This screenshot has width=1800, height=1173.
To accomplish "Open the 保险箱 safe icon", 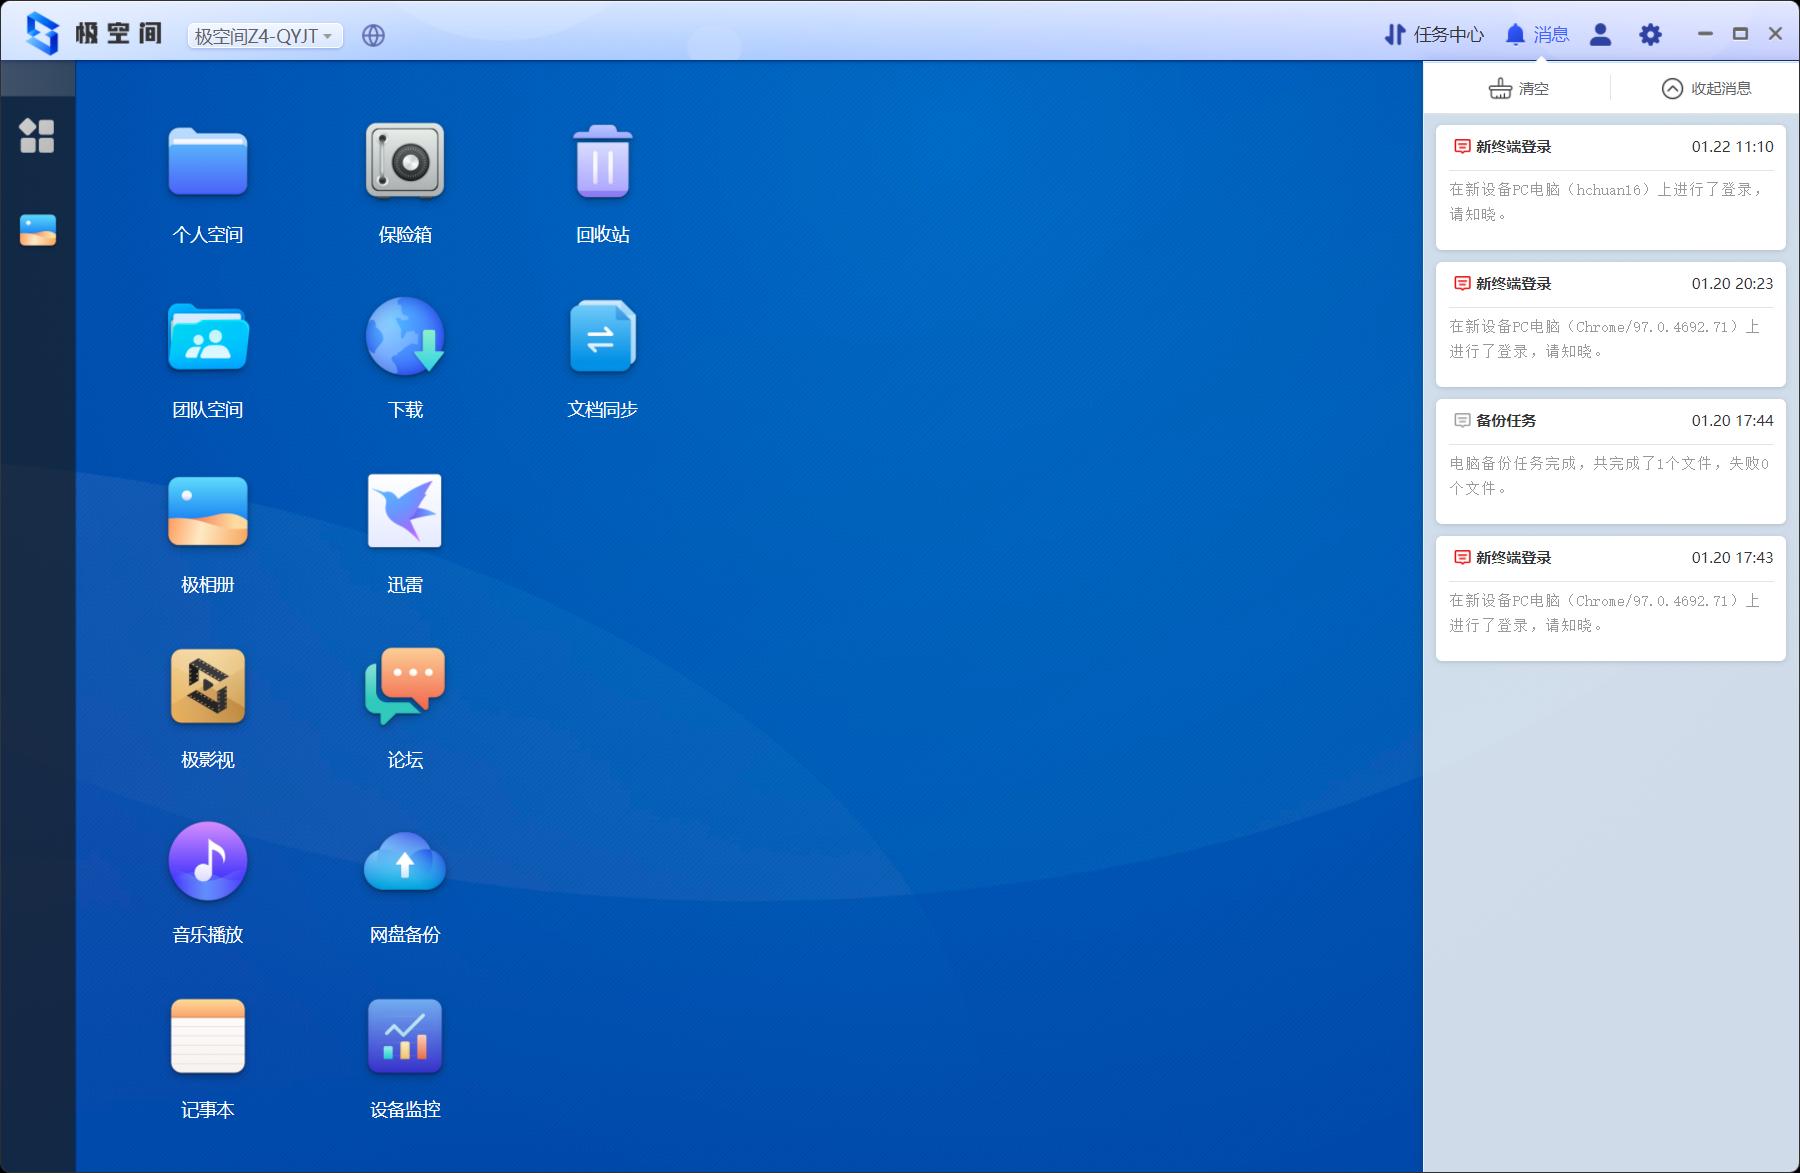I will 404,162.
